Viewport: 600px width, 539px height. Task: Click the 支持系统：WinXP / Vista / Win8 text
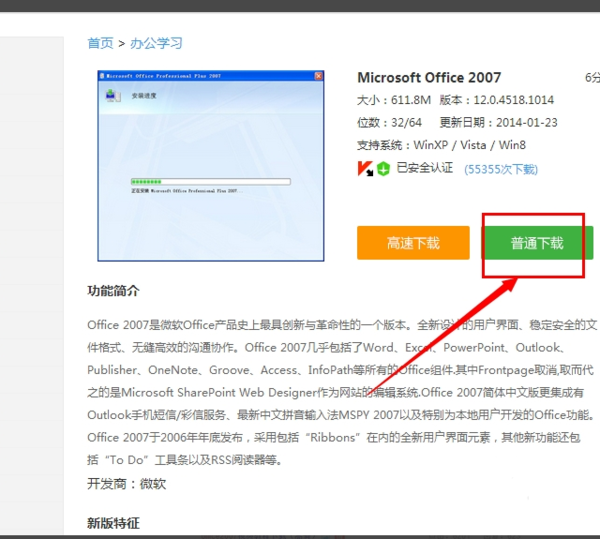click(441, 145)
